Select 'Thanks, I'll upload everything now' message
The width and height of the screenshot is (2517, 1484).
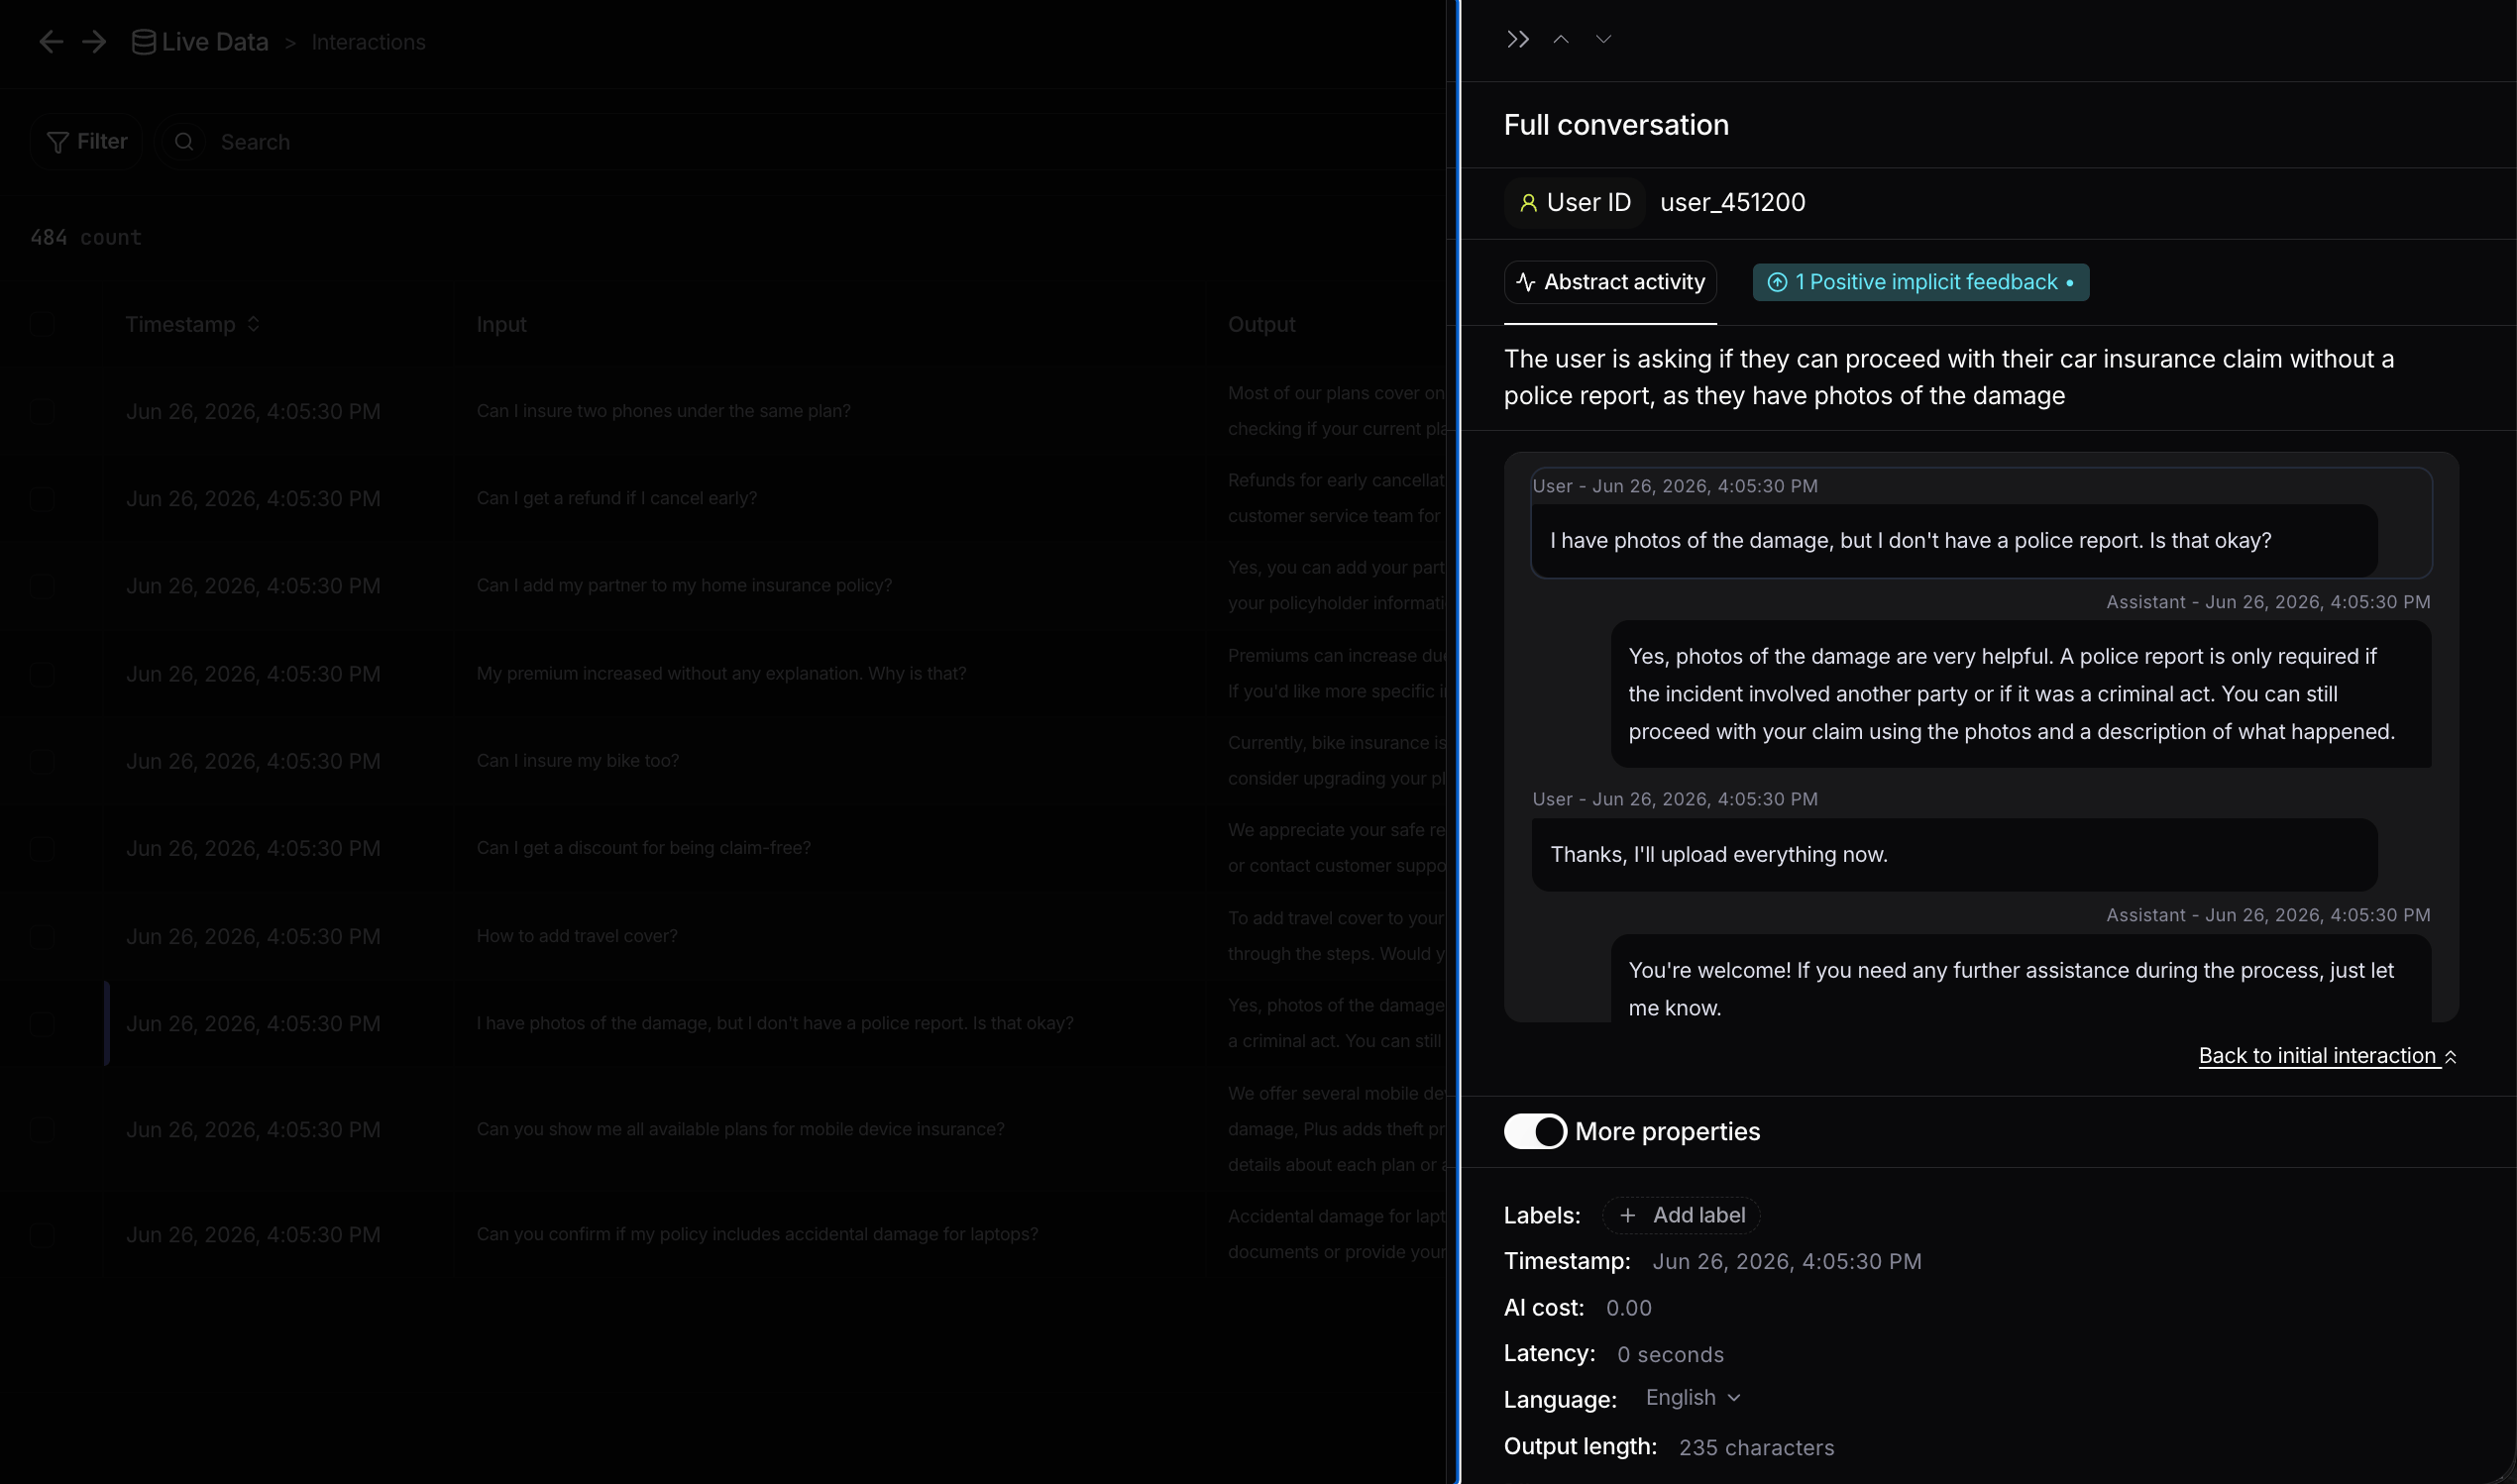coord(1954,855)
